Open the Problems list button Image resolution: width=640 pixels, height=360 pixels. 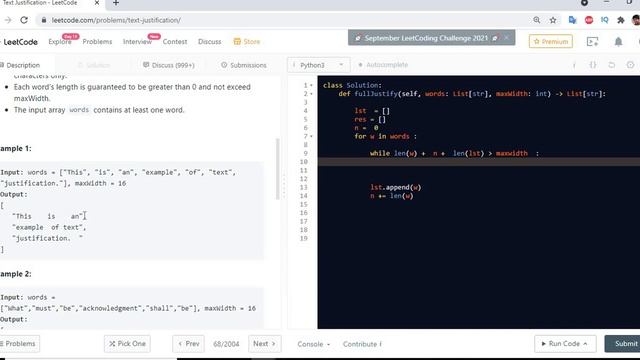click(19, 344)
